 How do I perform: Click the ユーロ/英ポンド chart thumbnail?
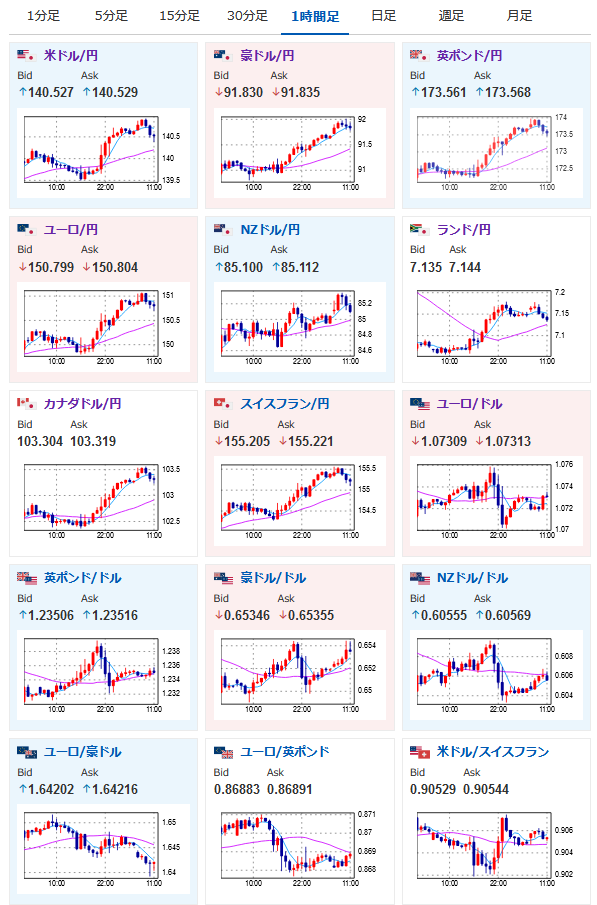click(300, 849)
